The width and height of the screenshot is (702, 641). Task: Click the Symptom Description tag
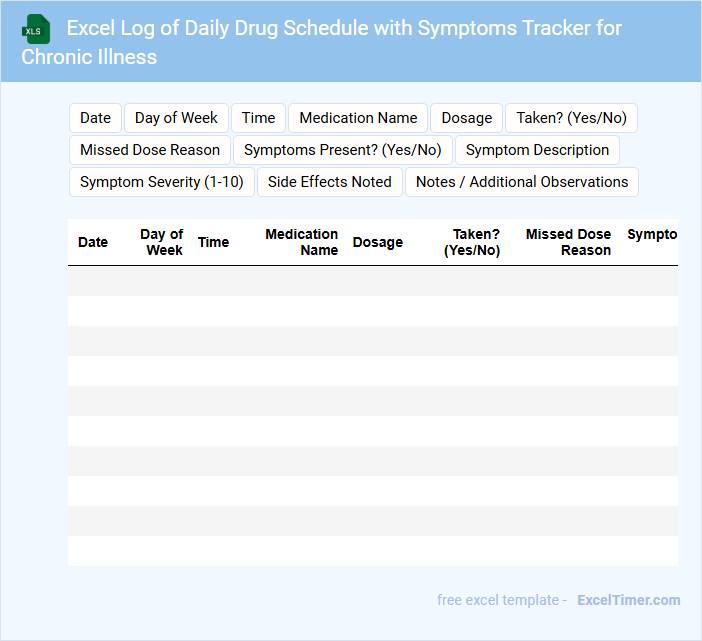(537, 150)
